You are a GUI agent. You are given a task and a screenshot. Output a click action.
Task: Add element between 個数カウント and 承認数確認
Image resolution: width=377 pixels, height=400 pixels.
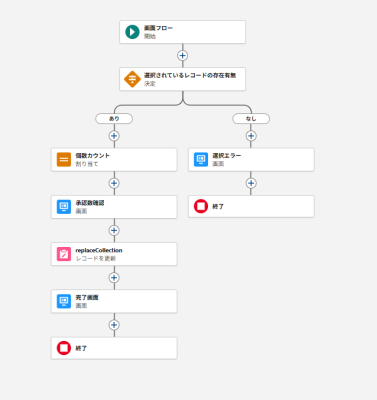pyautogui.click(x=114, y=183)
